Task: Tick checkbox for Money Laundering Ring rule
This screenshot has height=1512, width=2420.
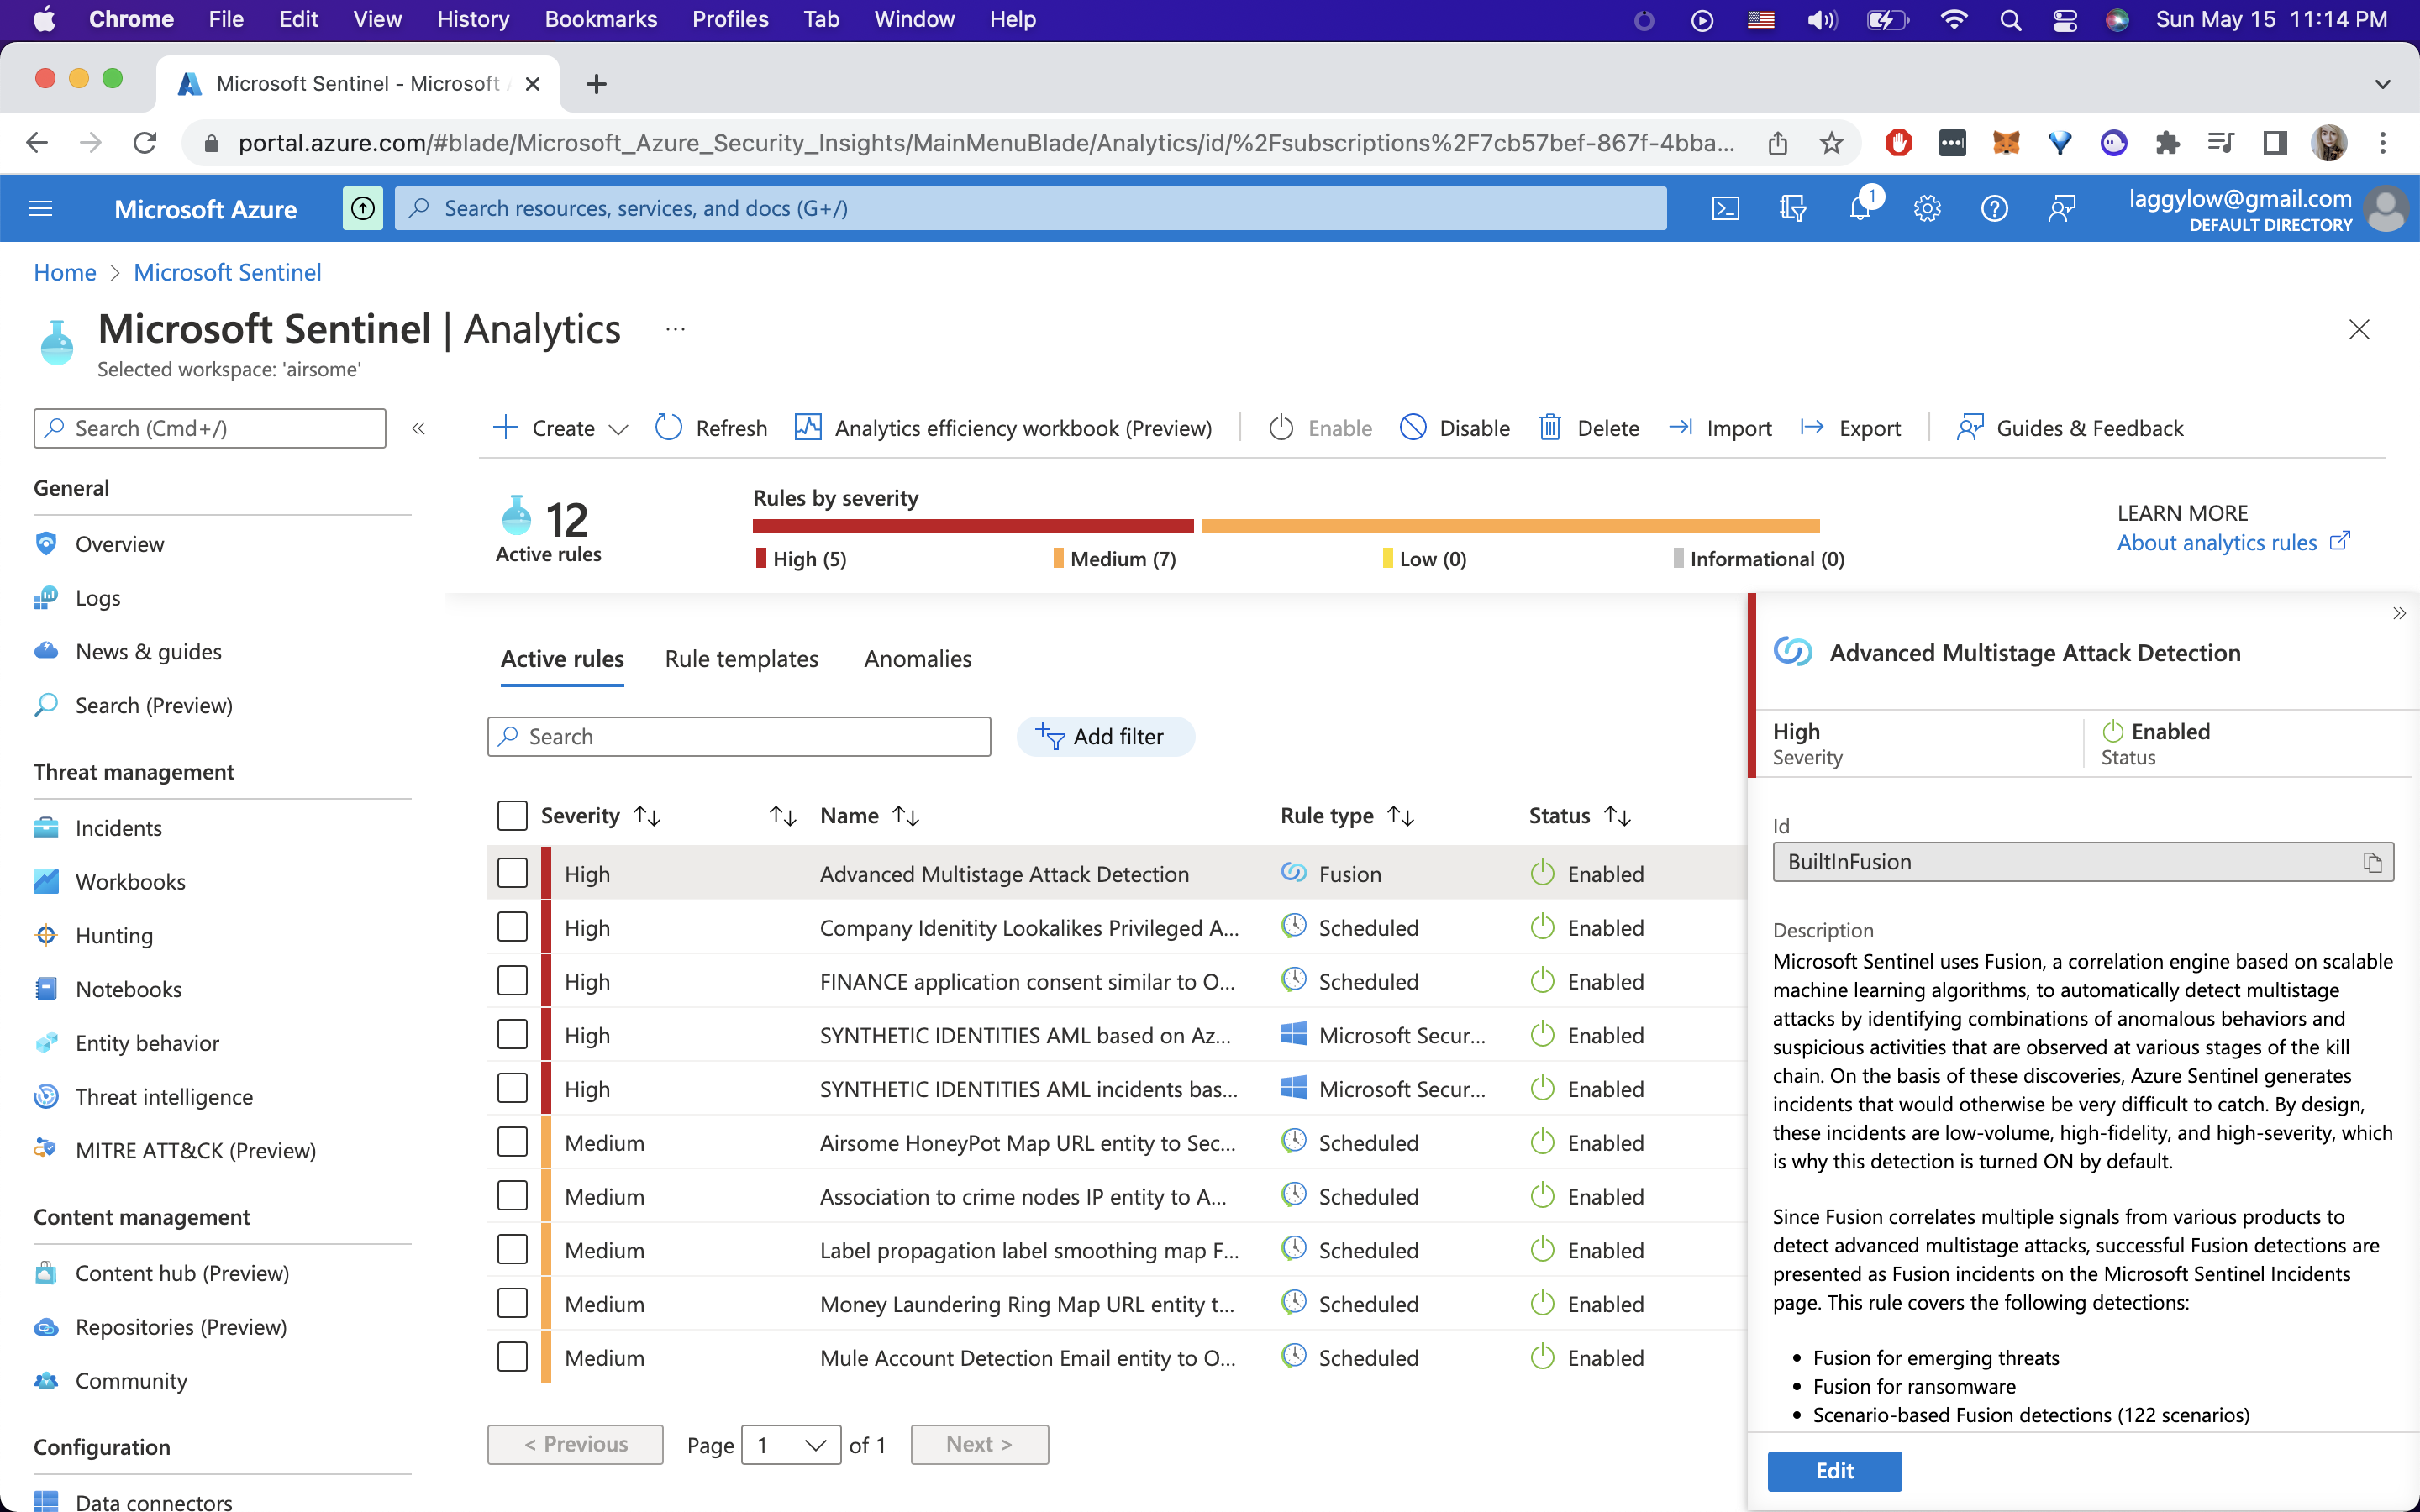Action: (512, 1303)
